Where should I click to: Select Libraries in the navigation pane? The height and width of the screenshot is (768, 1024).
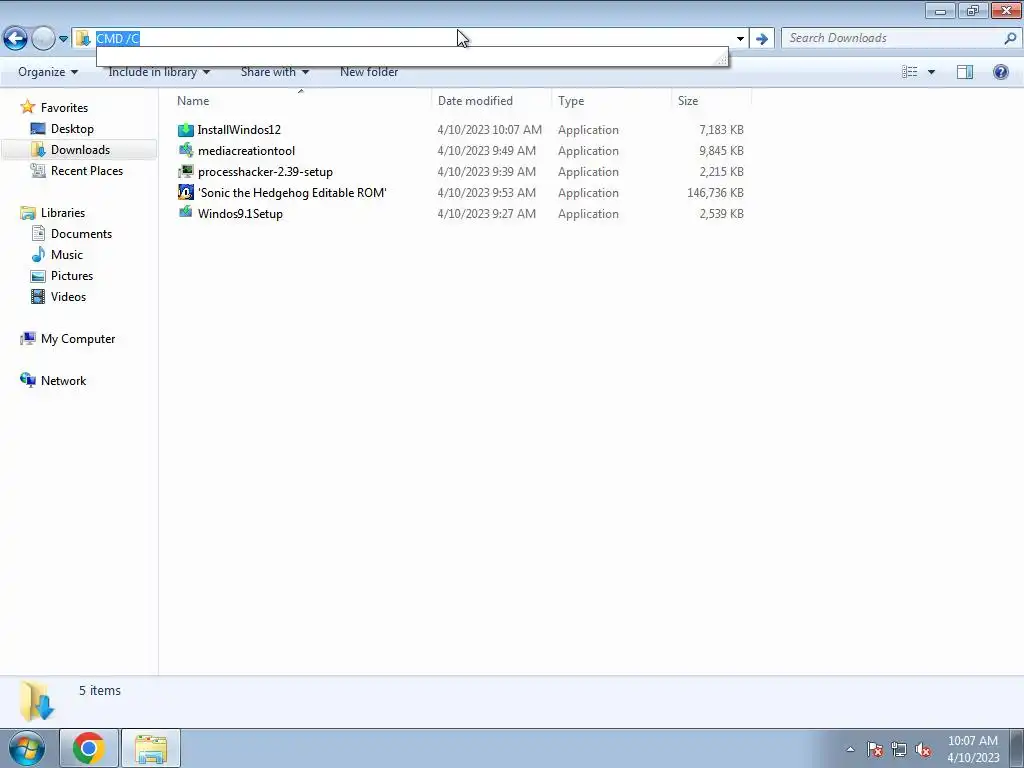click(x=63, y=213)
